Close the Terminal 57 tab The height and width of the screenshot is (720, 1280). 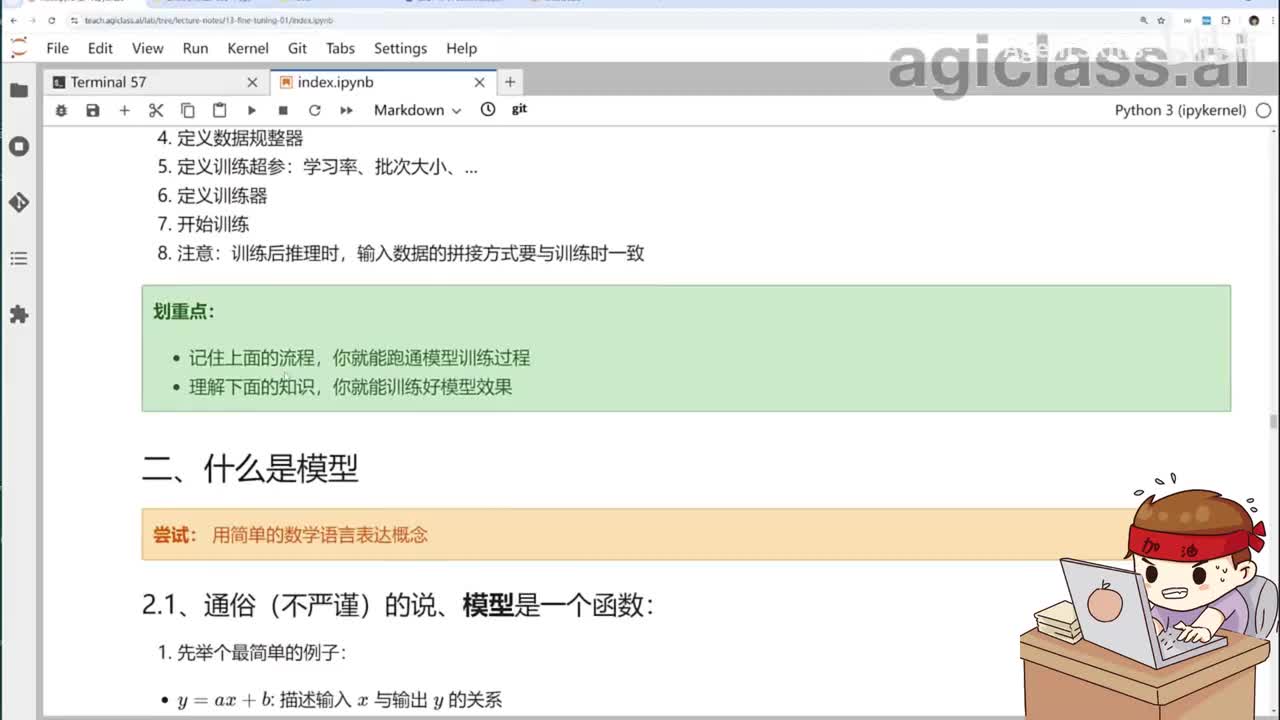(252, 82)
